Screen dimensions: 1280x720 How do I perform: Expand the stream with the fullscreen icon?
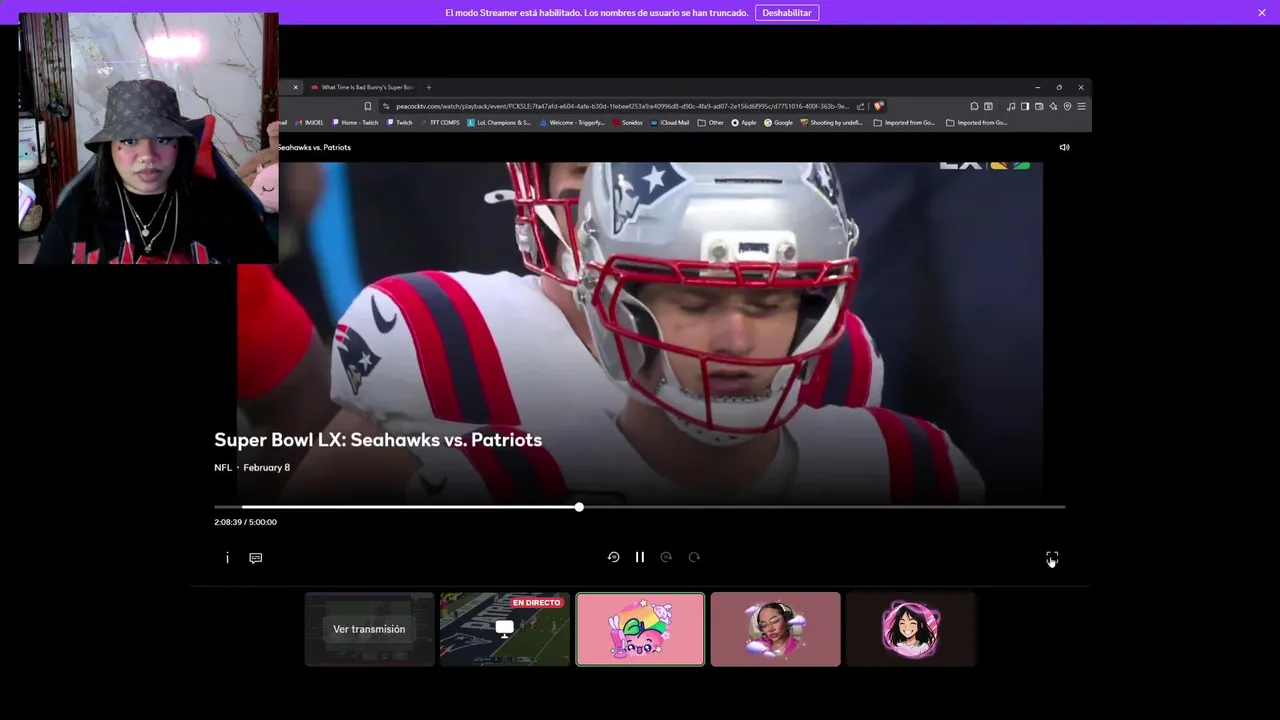click(1052, 557)
